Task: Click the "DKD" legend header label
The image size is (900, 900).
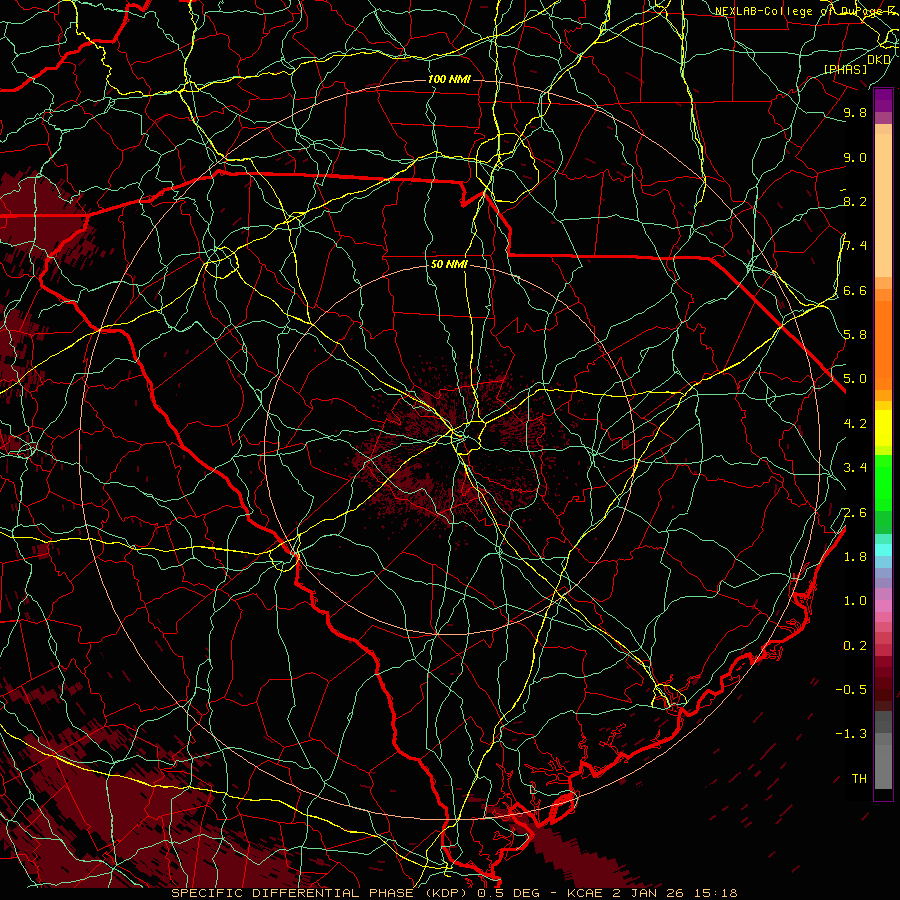Action: (x=879, y=59)
